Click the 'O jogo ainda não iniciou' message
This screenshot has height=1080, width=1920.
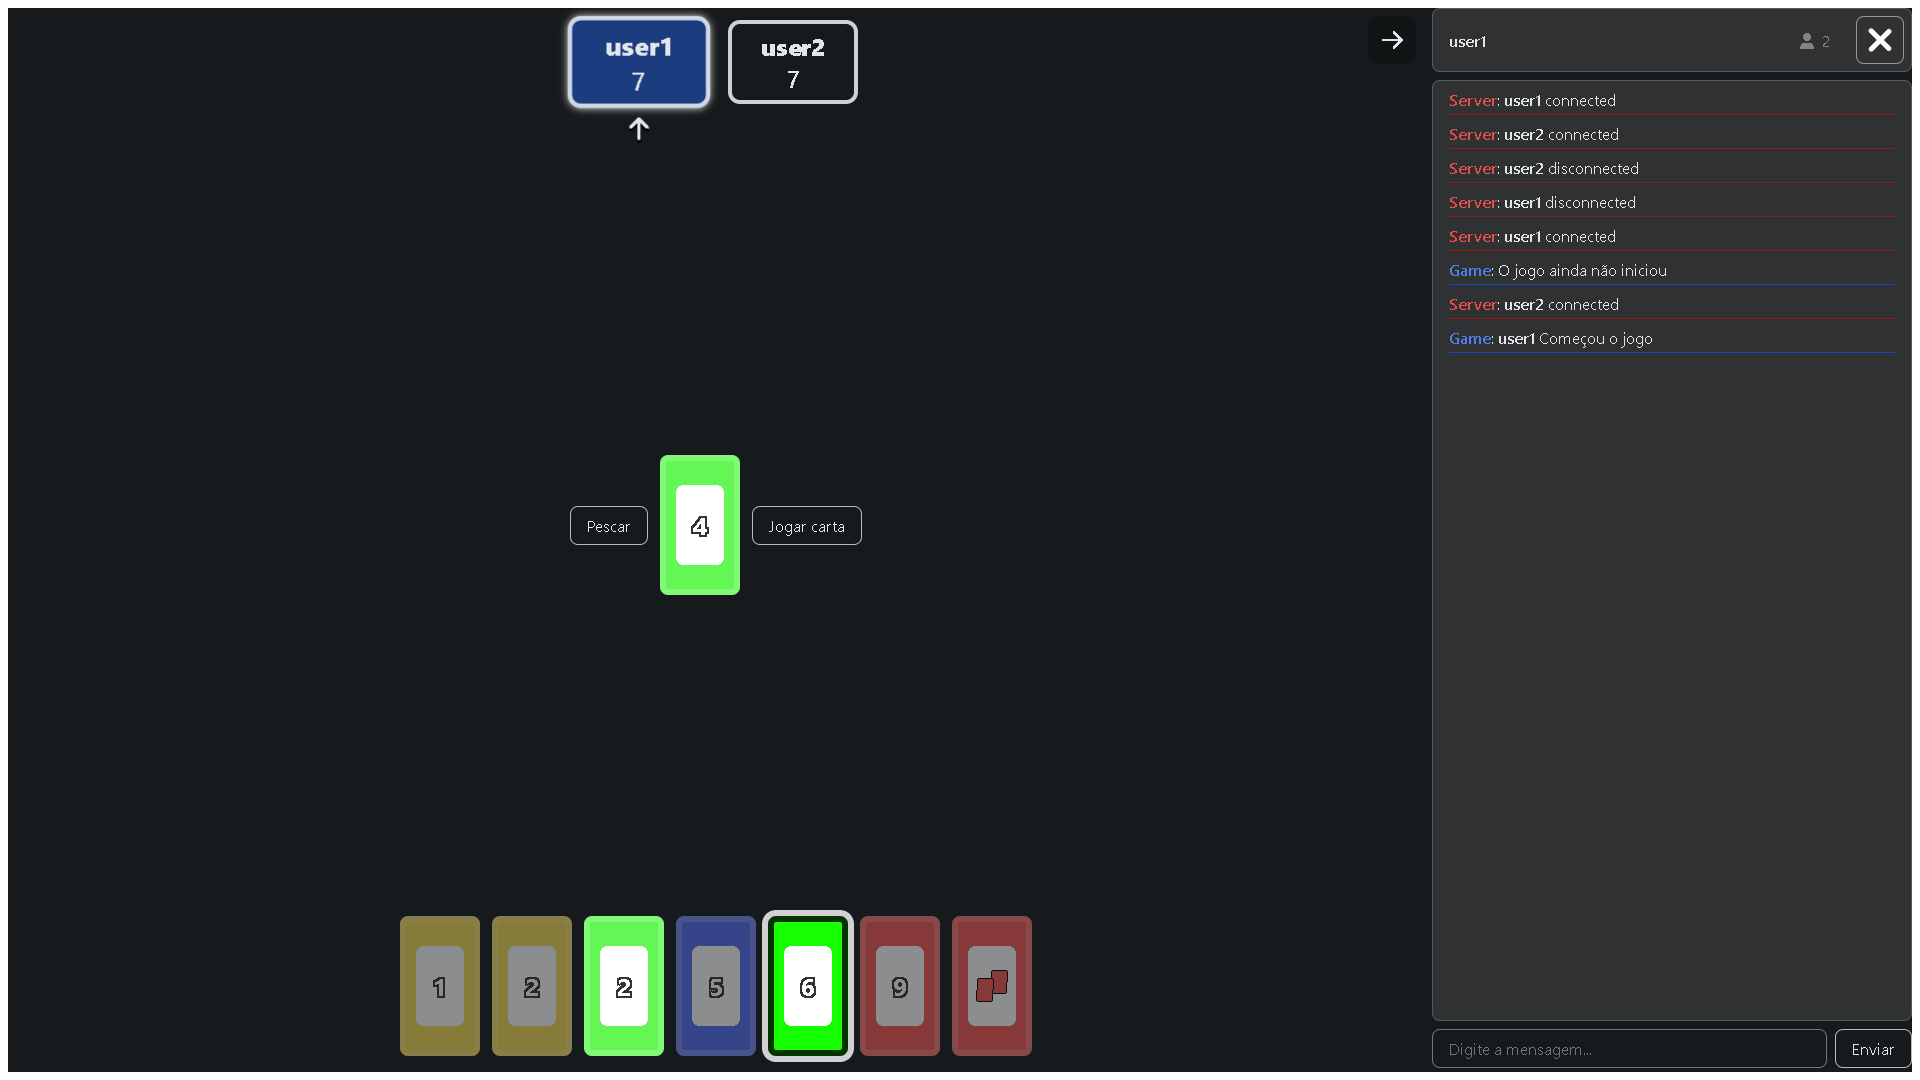click(1671, 270)
